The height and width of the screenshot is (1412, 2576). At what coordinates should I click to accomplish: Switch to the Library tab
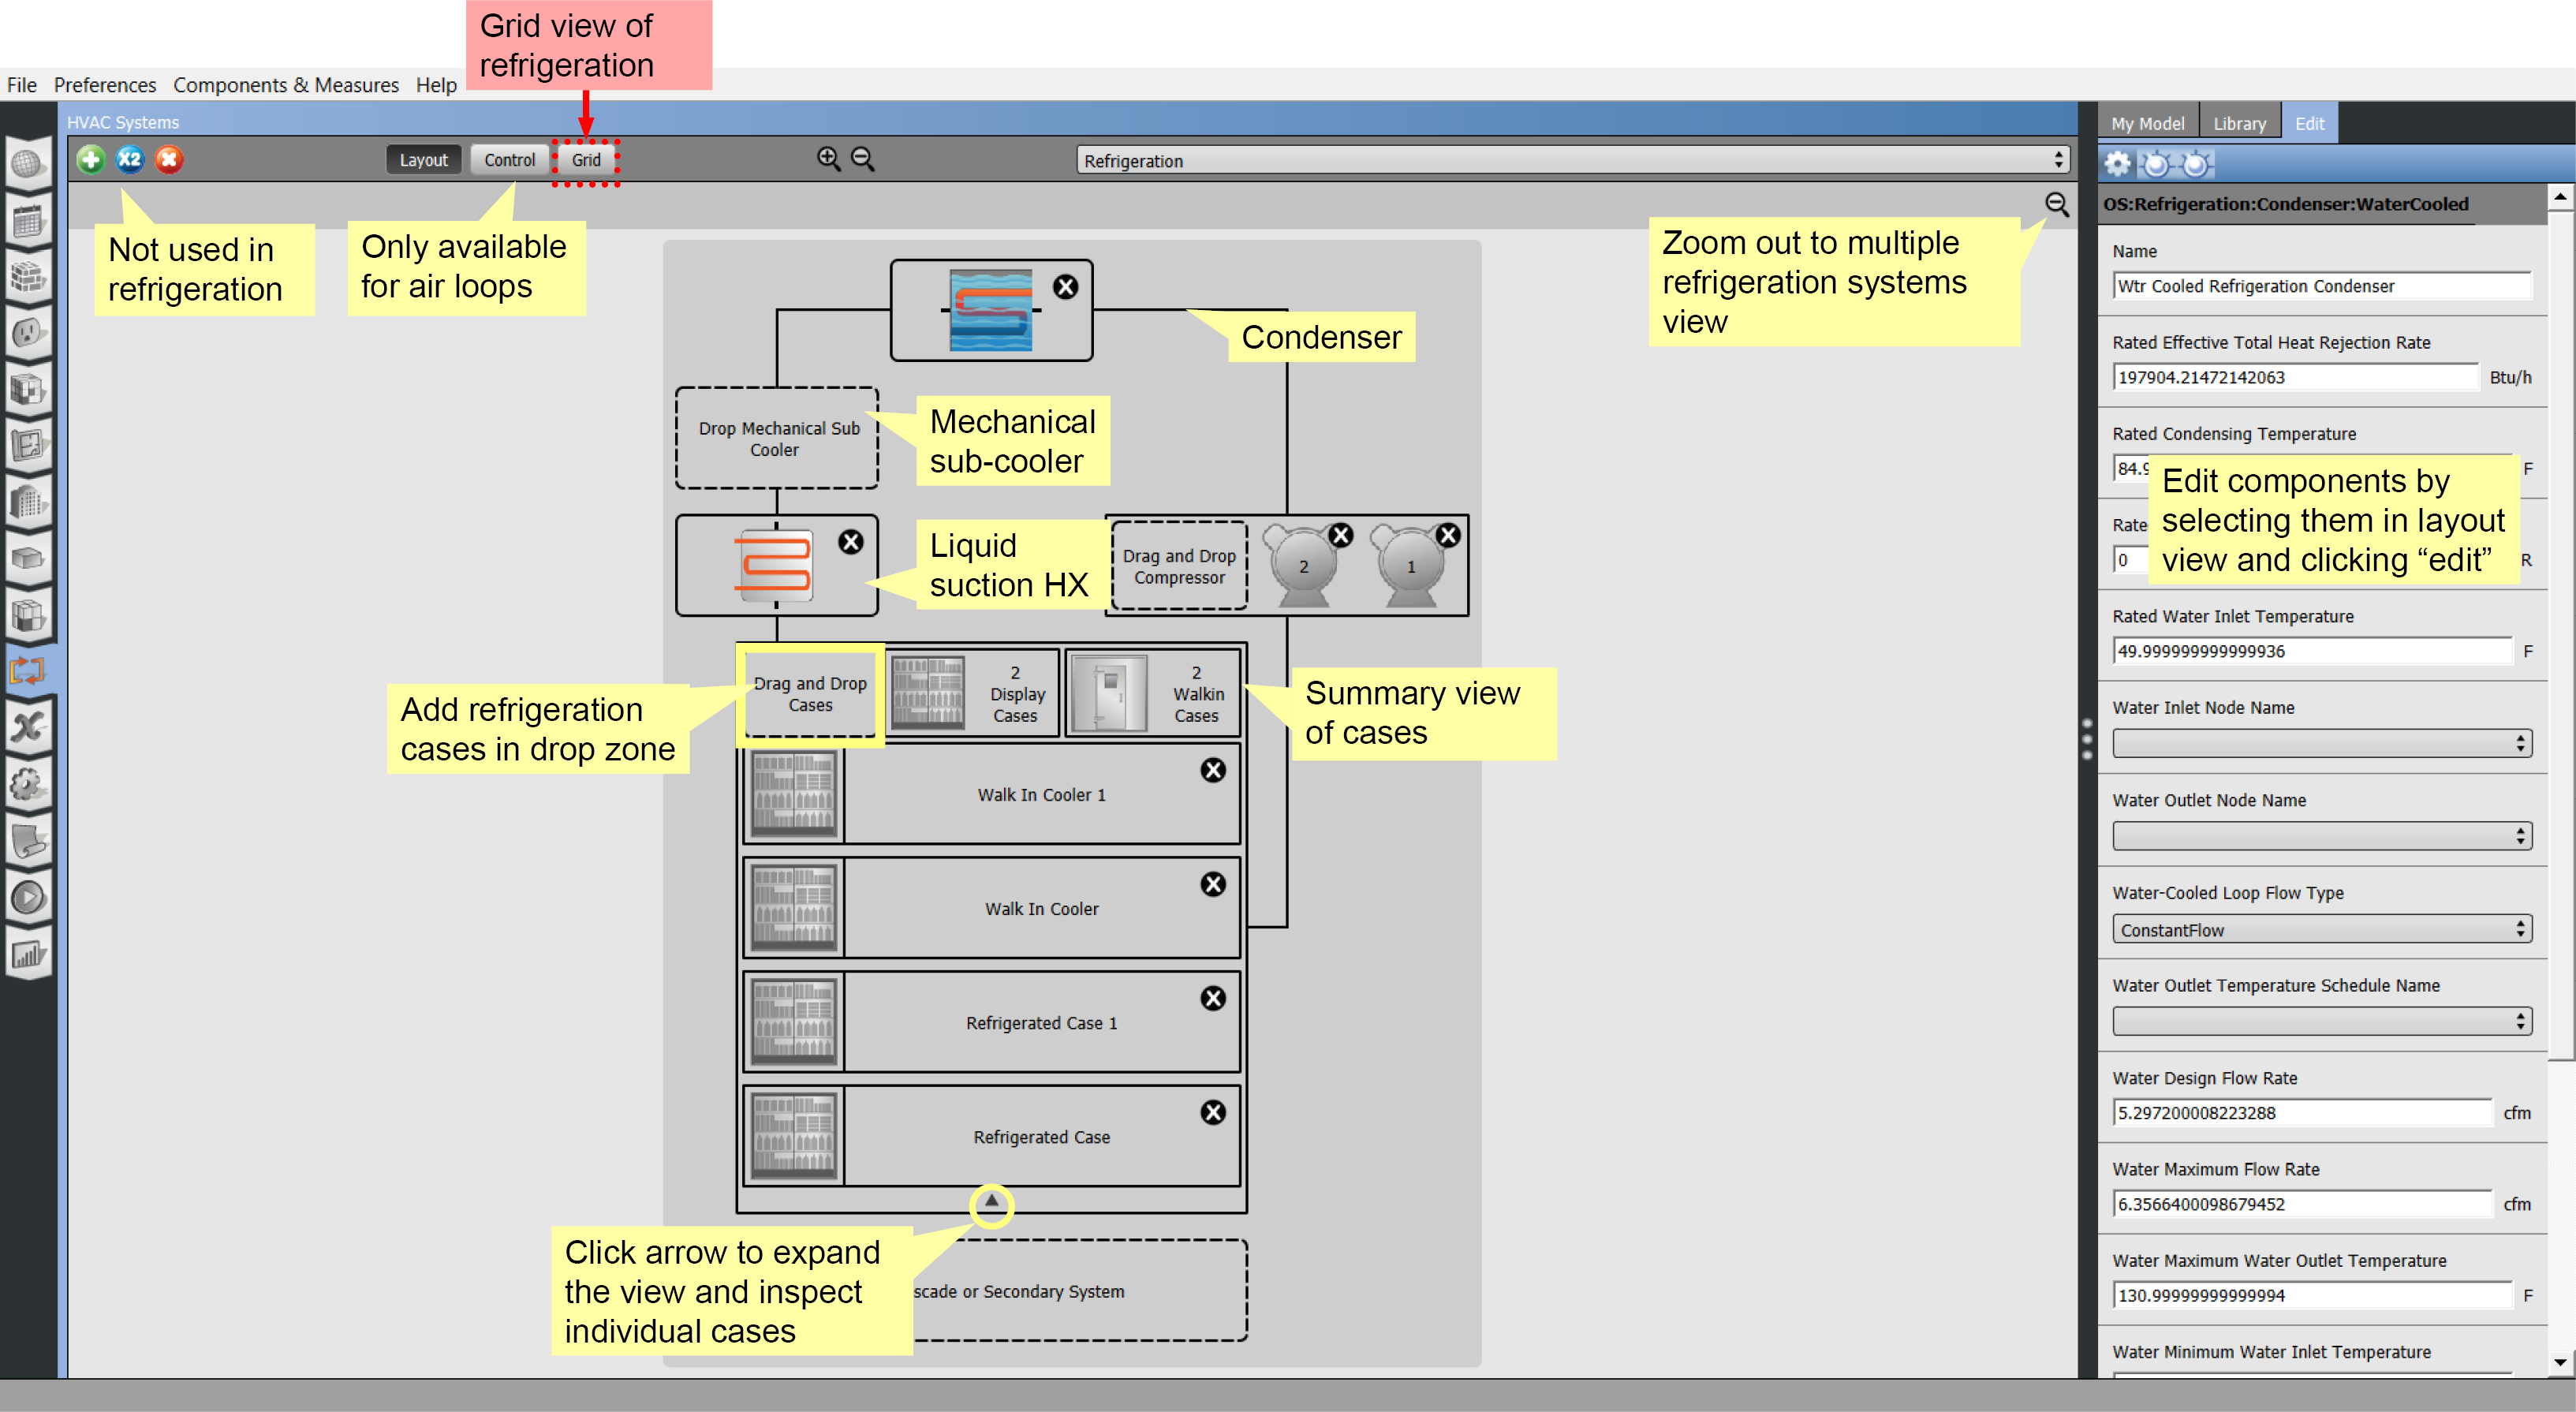click(2239, 122)
